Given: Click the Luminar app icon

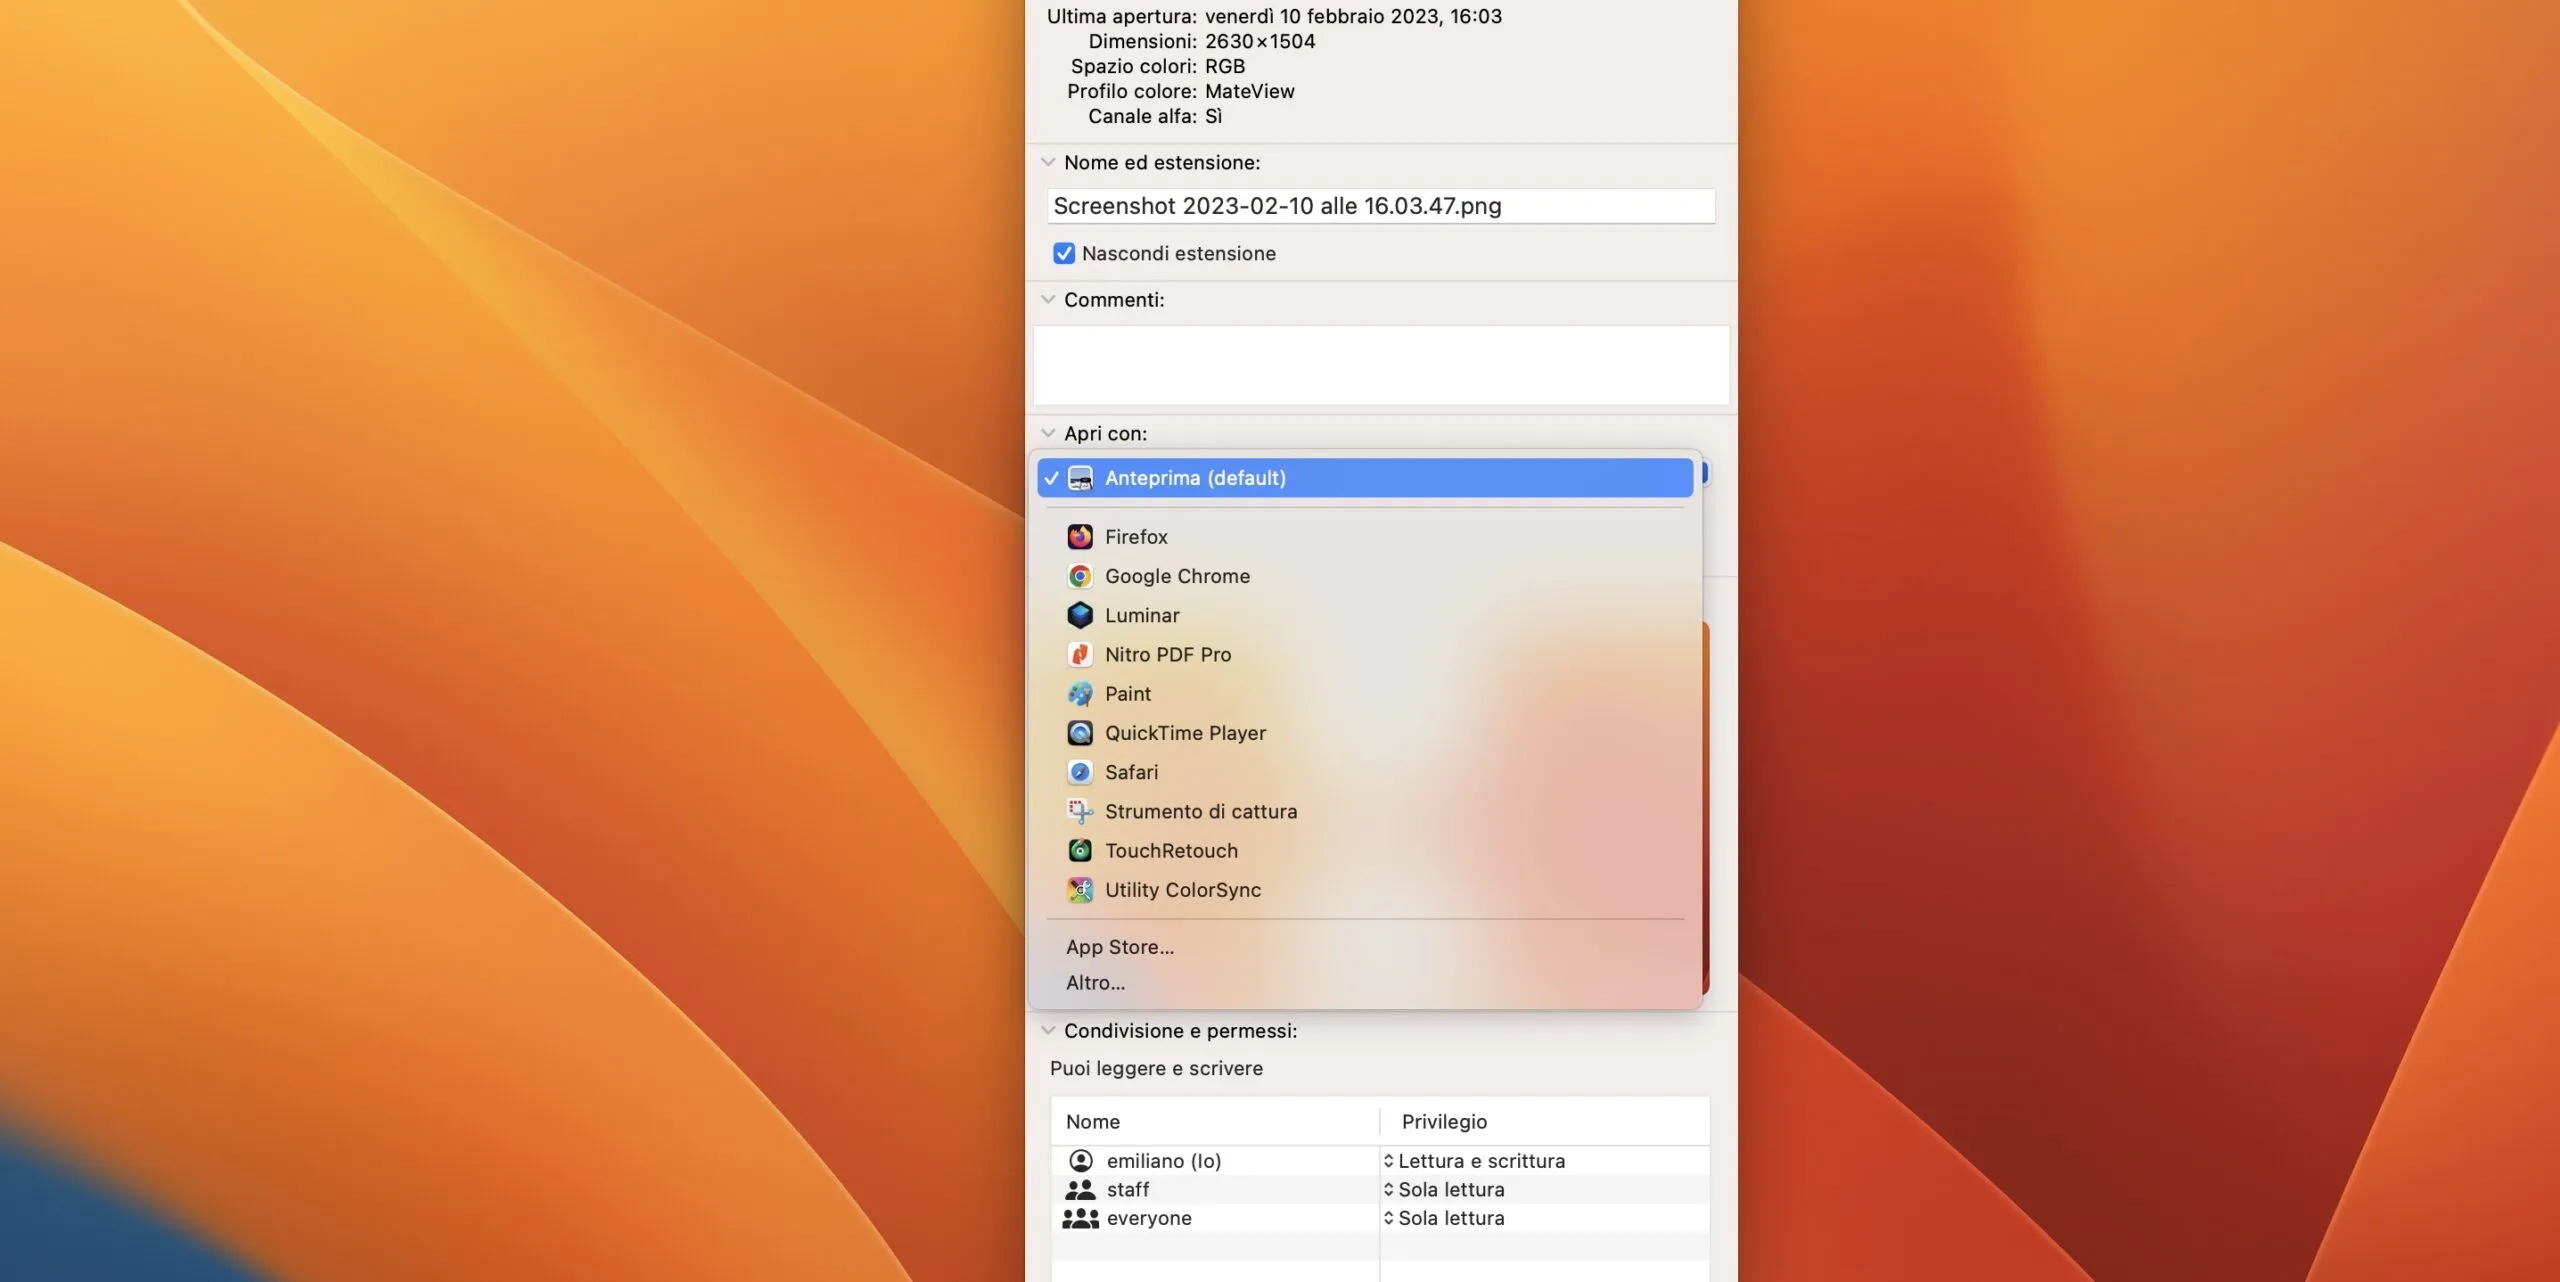Looking at the screenshot, I should coord(1079,615).
